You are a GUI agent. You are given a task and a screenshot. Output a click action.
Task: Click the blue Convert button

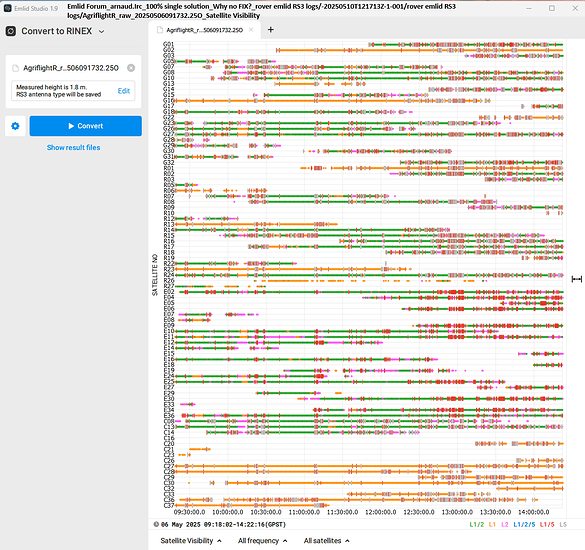click(86, 126)
